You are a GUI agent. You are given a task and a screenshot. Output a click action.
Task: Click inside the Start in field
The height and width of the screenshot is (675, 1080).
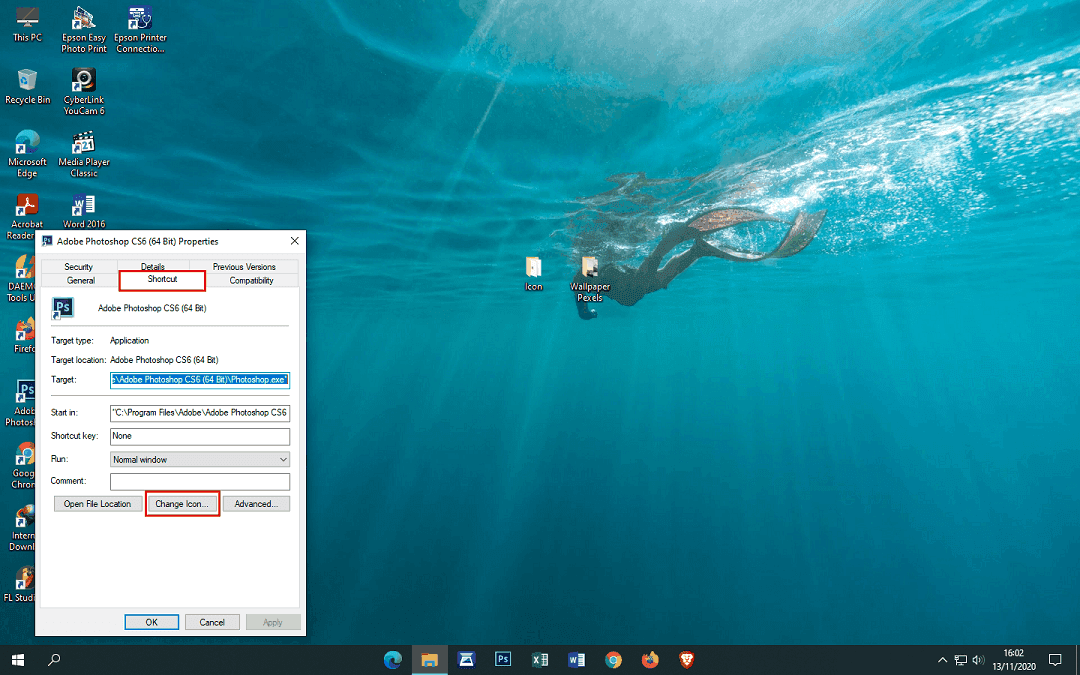(200, 413)
